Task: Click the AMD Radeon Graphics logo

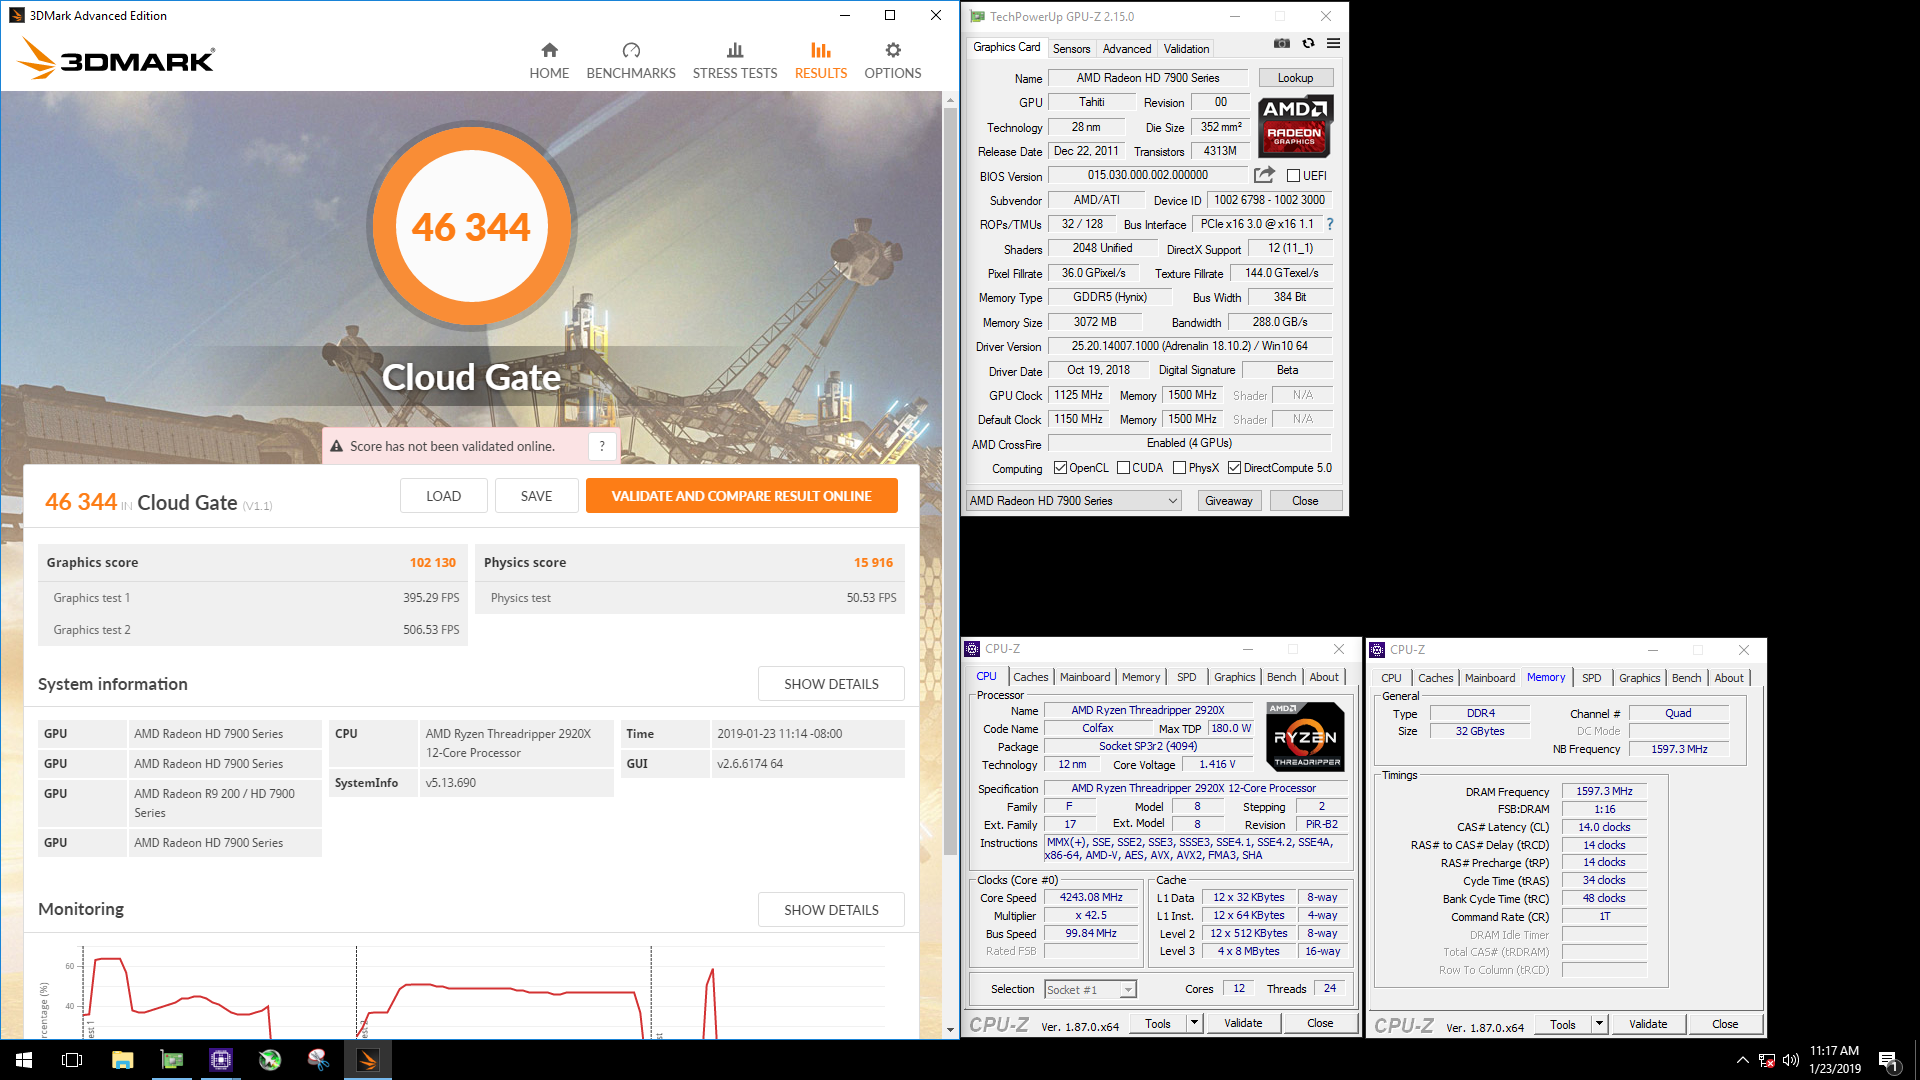Action: pyautogui.click(x=1295, y=126)
